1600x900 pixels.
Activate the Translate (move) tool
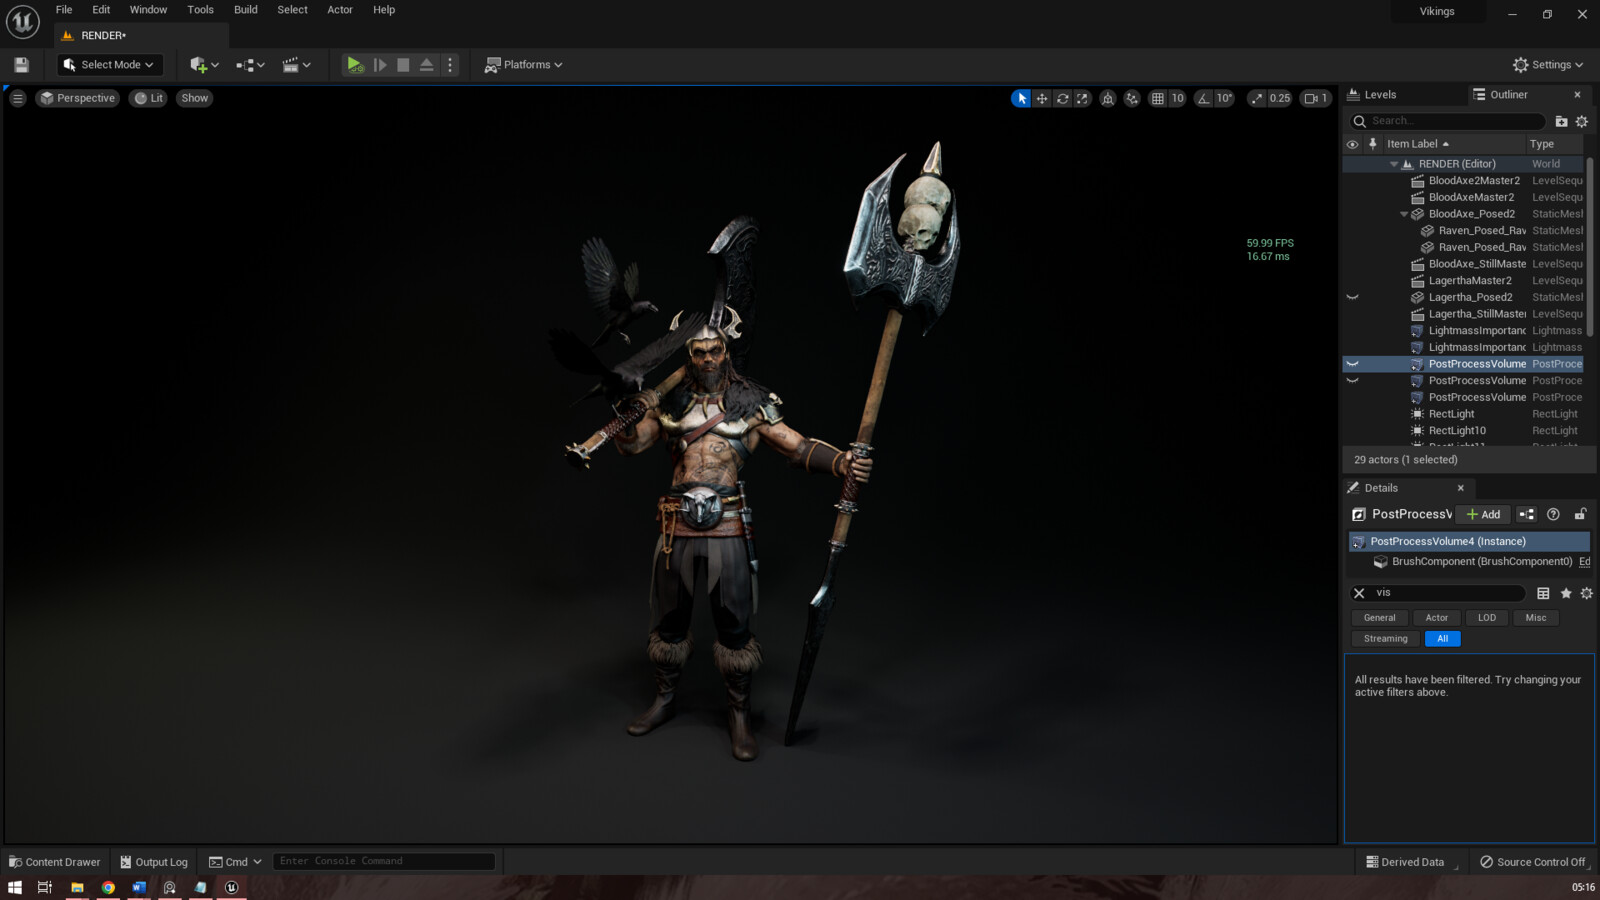point(1042,98)
